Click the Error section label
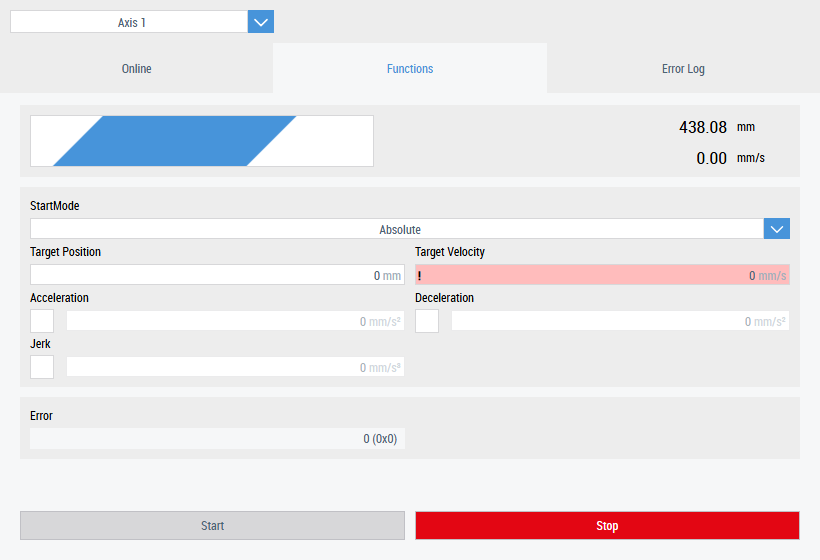820x560 pixels. (x=41, y=416)
